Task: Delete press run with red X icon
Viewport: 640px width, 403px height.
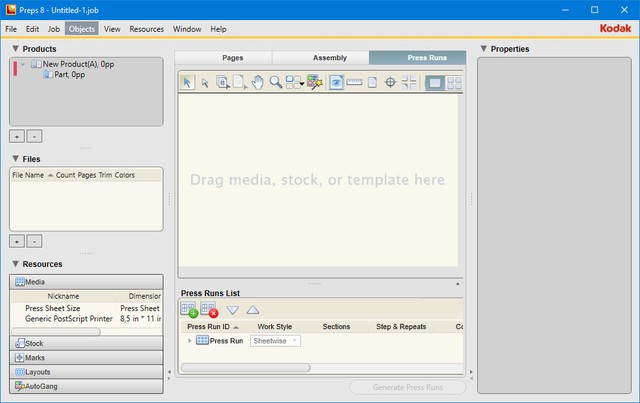Action: coord(209,310)
